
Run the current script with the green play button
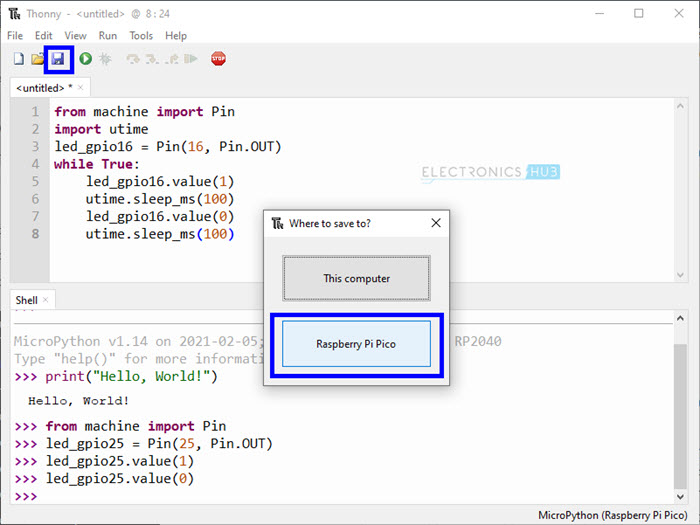point(86,59)
